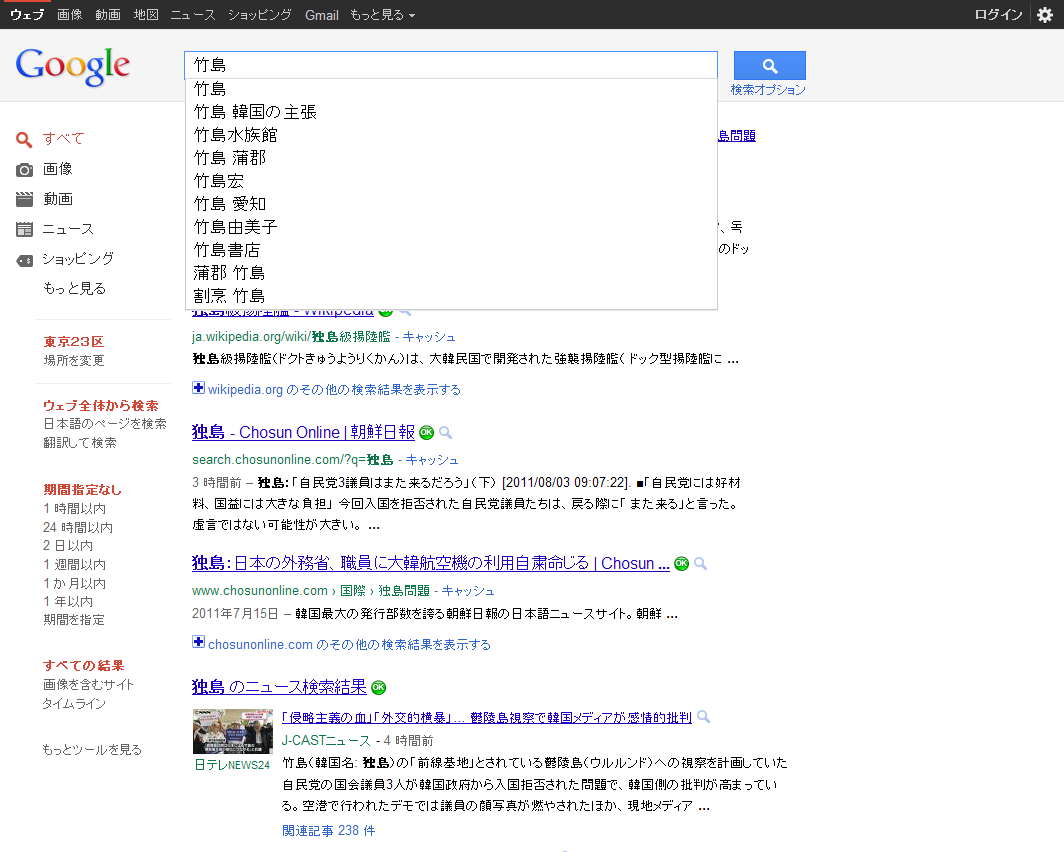Filter results to 1 年以内
This screenshot has height=852, width=1064.
click(68, 601)
